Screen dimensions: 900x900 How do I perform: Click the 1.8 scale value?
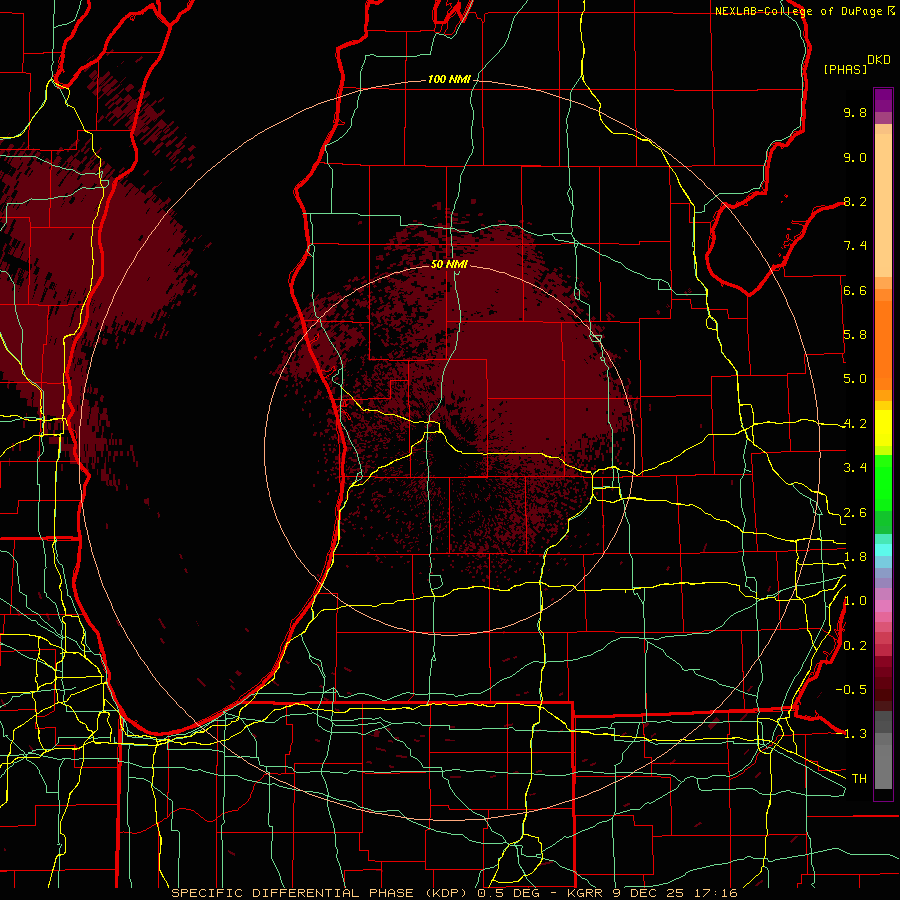pyautogui.click(x=855, y=557)
